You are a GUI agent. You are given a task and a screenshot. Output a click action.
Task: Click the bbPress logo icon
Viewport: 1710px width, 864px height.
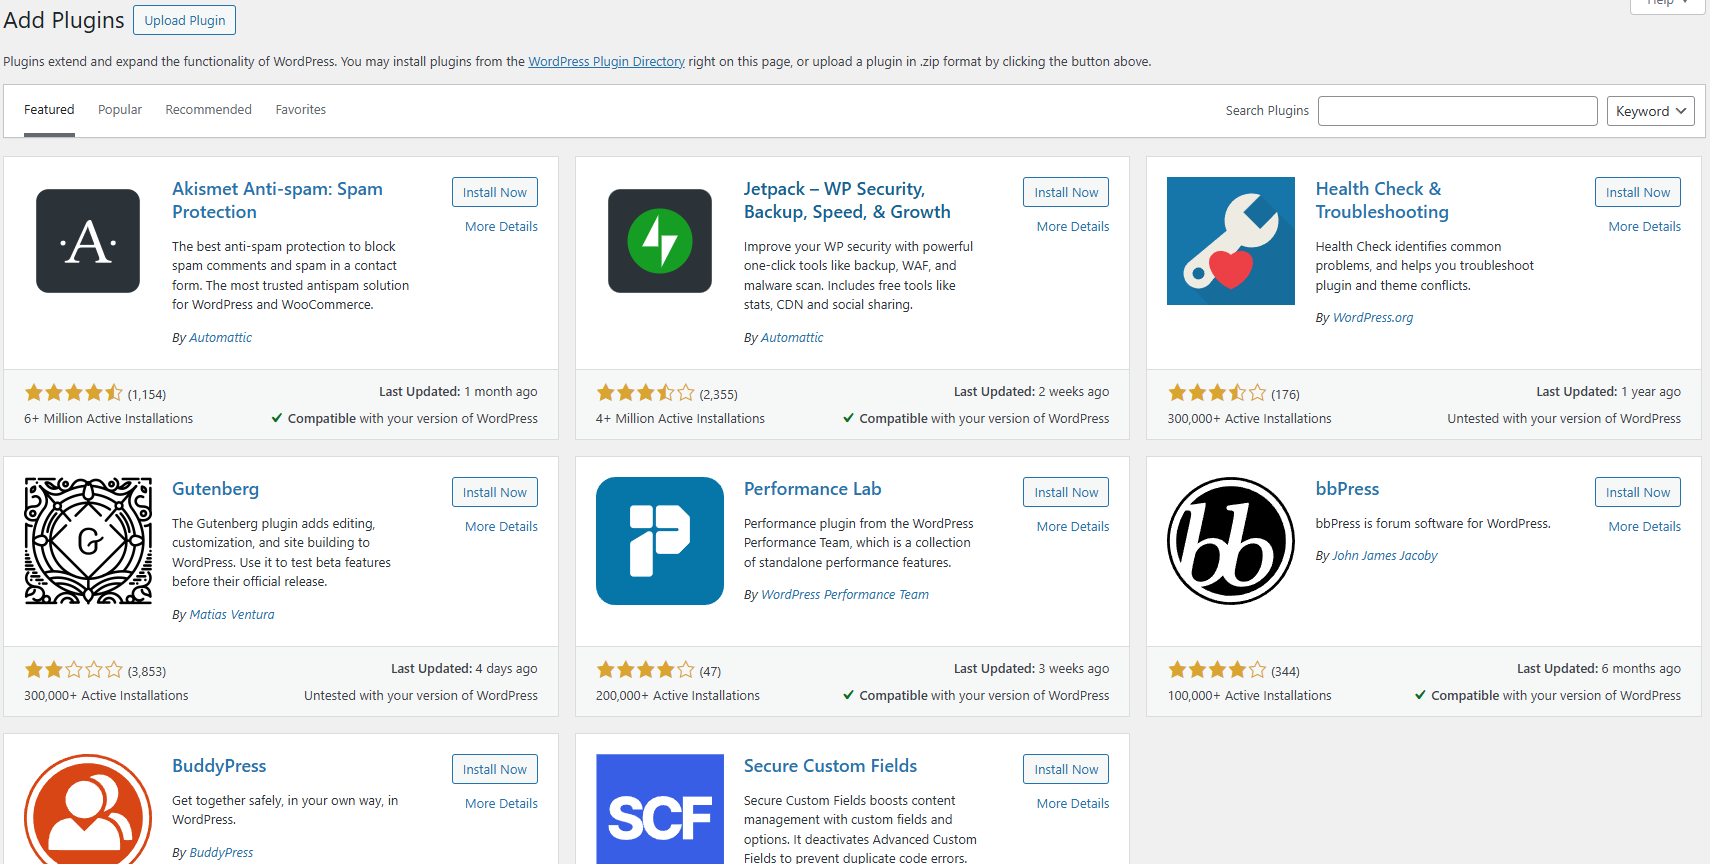click(1231, 541)
